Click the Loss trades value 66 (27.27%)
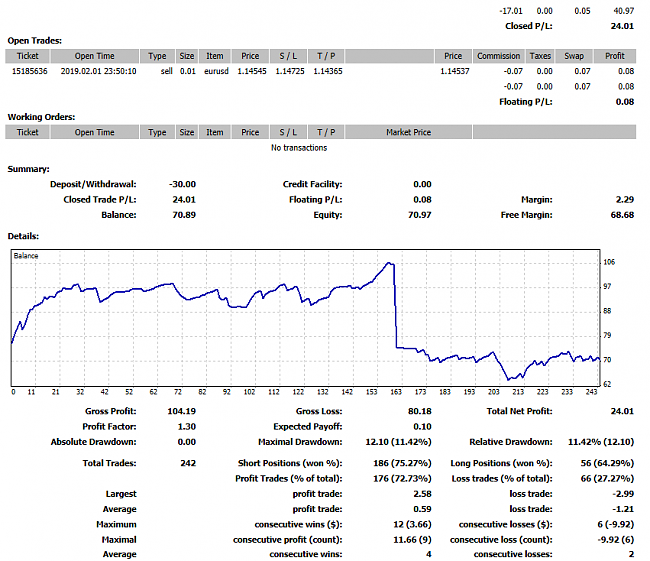 click(607, 478)
